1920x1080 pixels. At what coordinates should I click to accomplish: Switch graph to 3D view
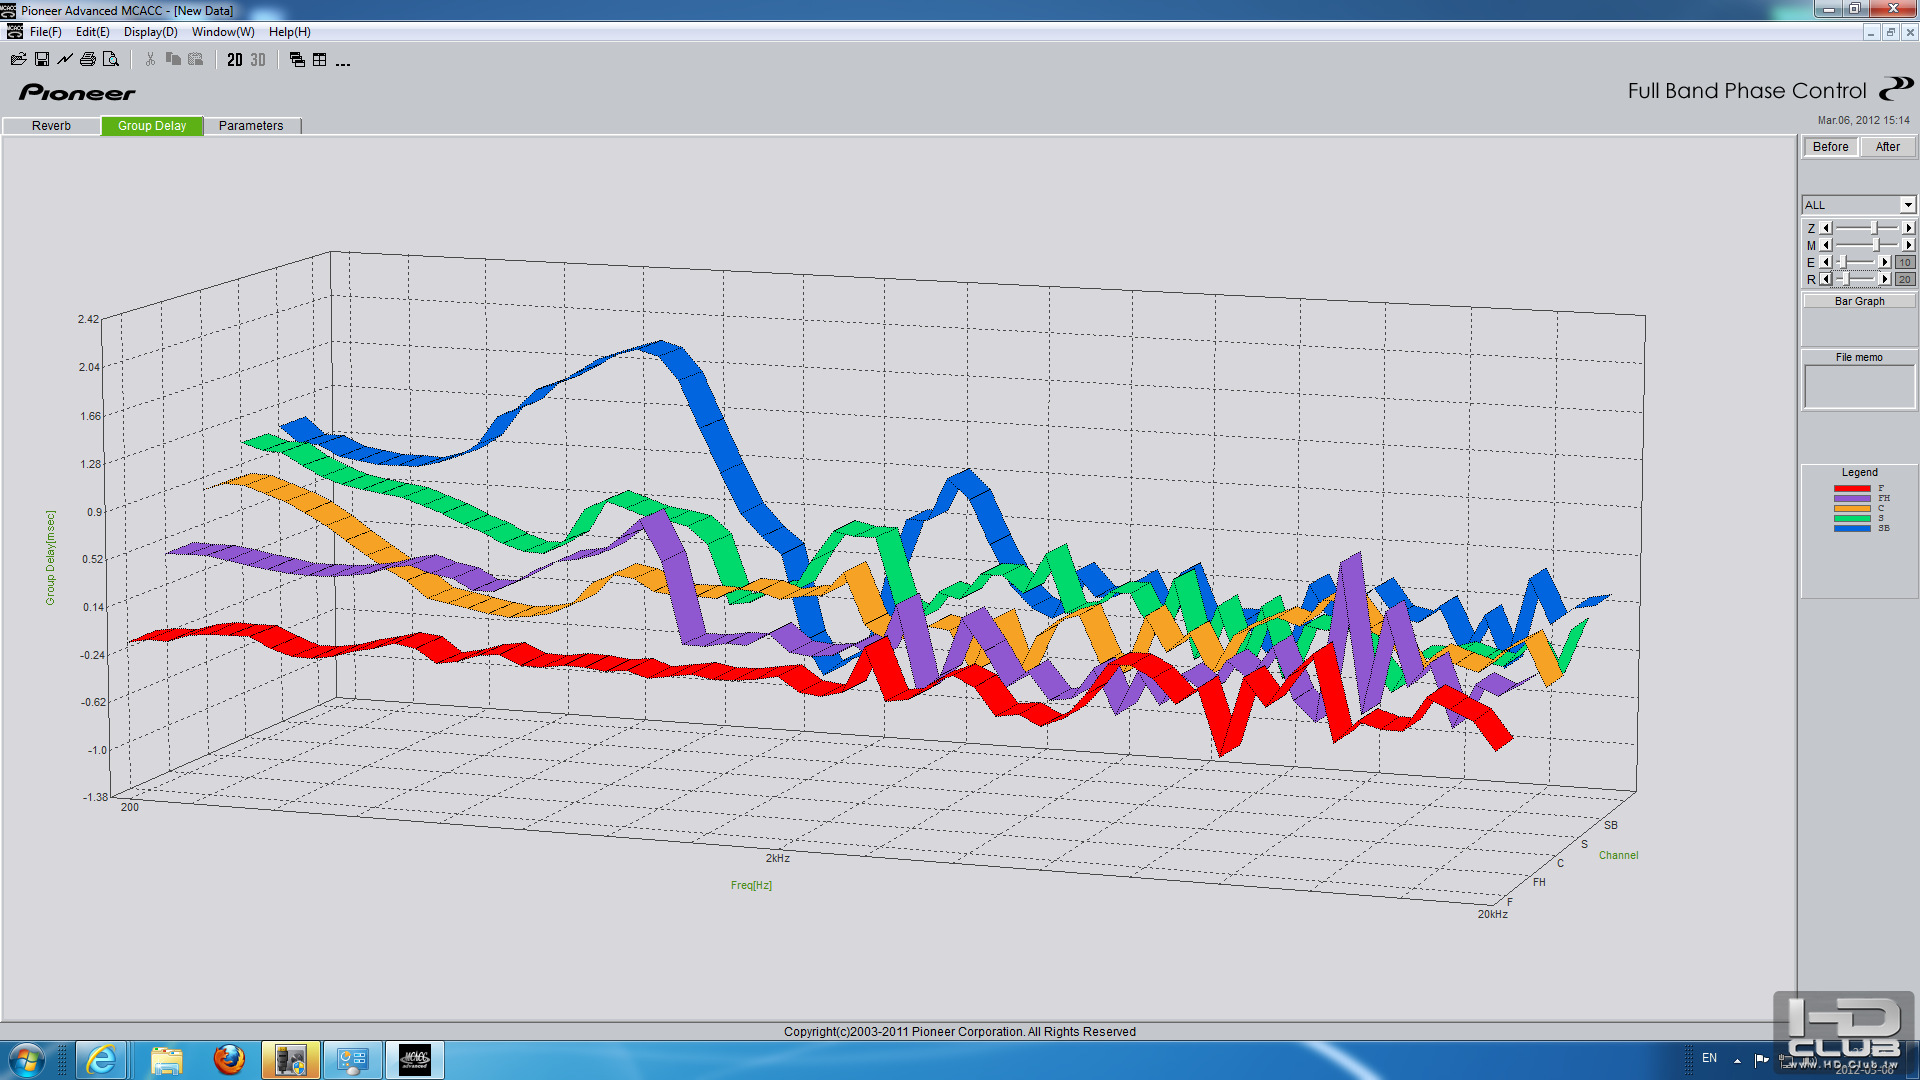pos(258,60)
